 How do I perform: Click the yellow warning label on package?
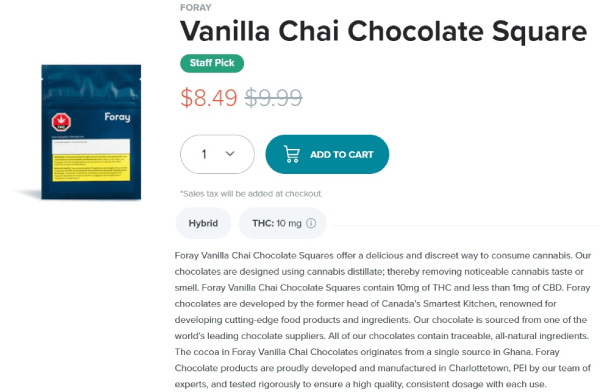tap(91, 167)
